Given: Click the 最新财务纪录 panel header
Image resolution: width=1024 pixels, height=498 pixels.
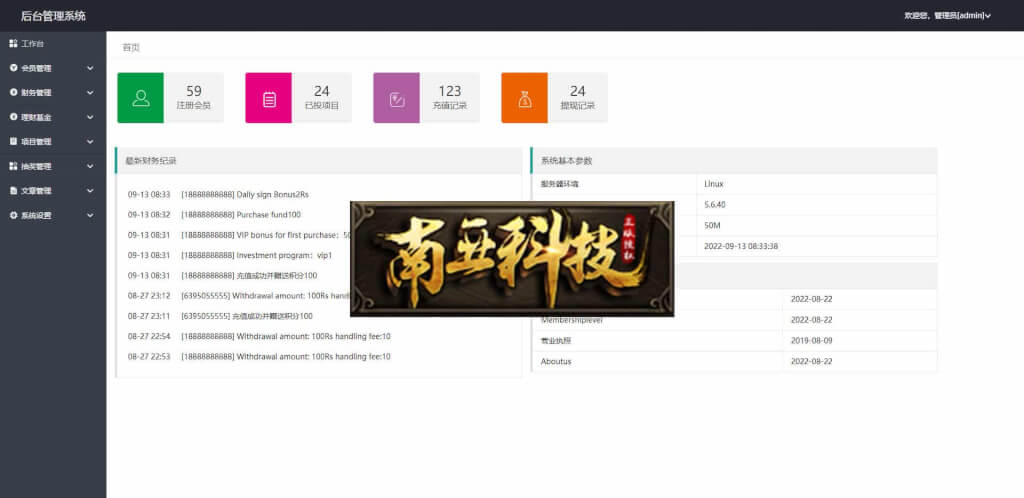Looking at the screenshot, I should 319,161.
